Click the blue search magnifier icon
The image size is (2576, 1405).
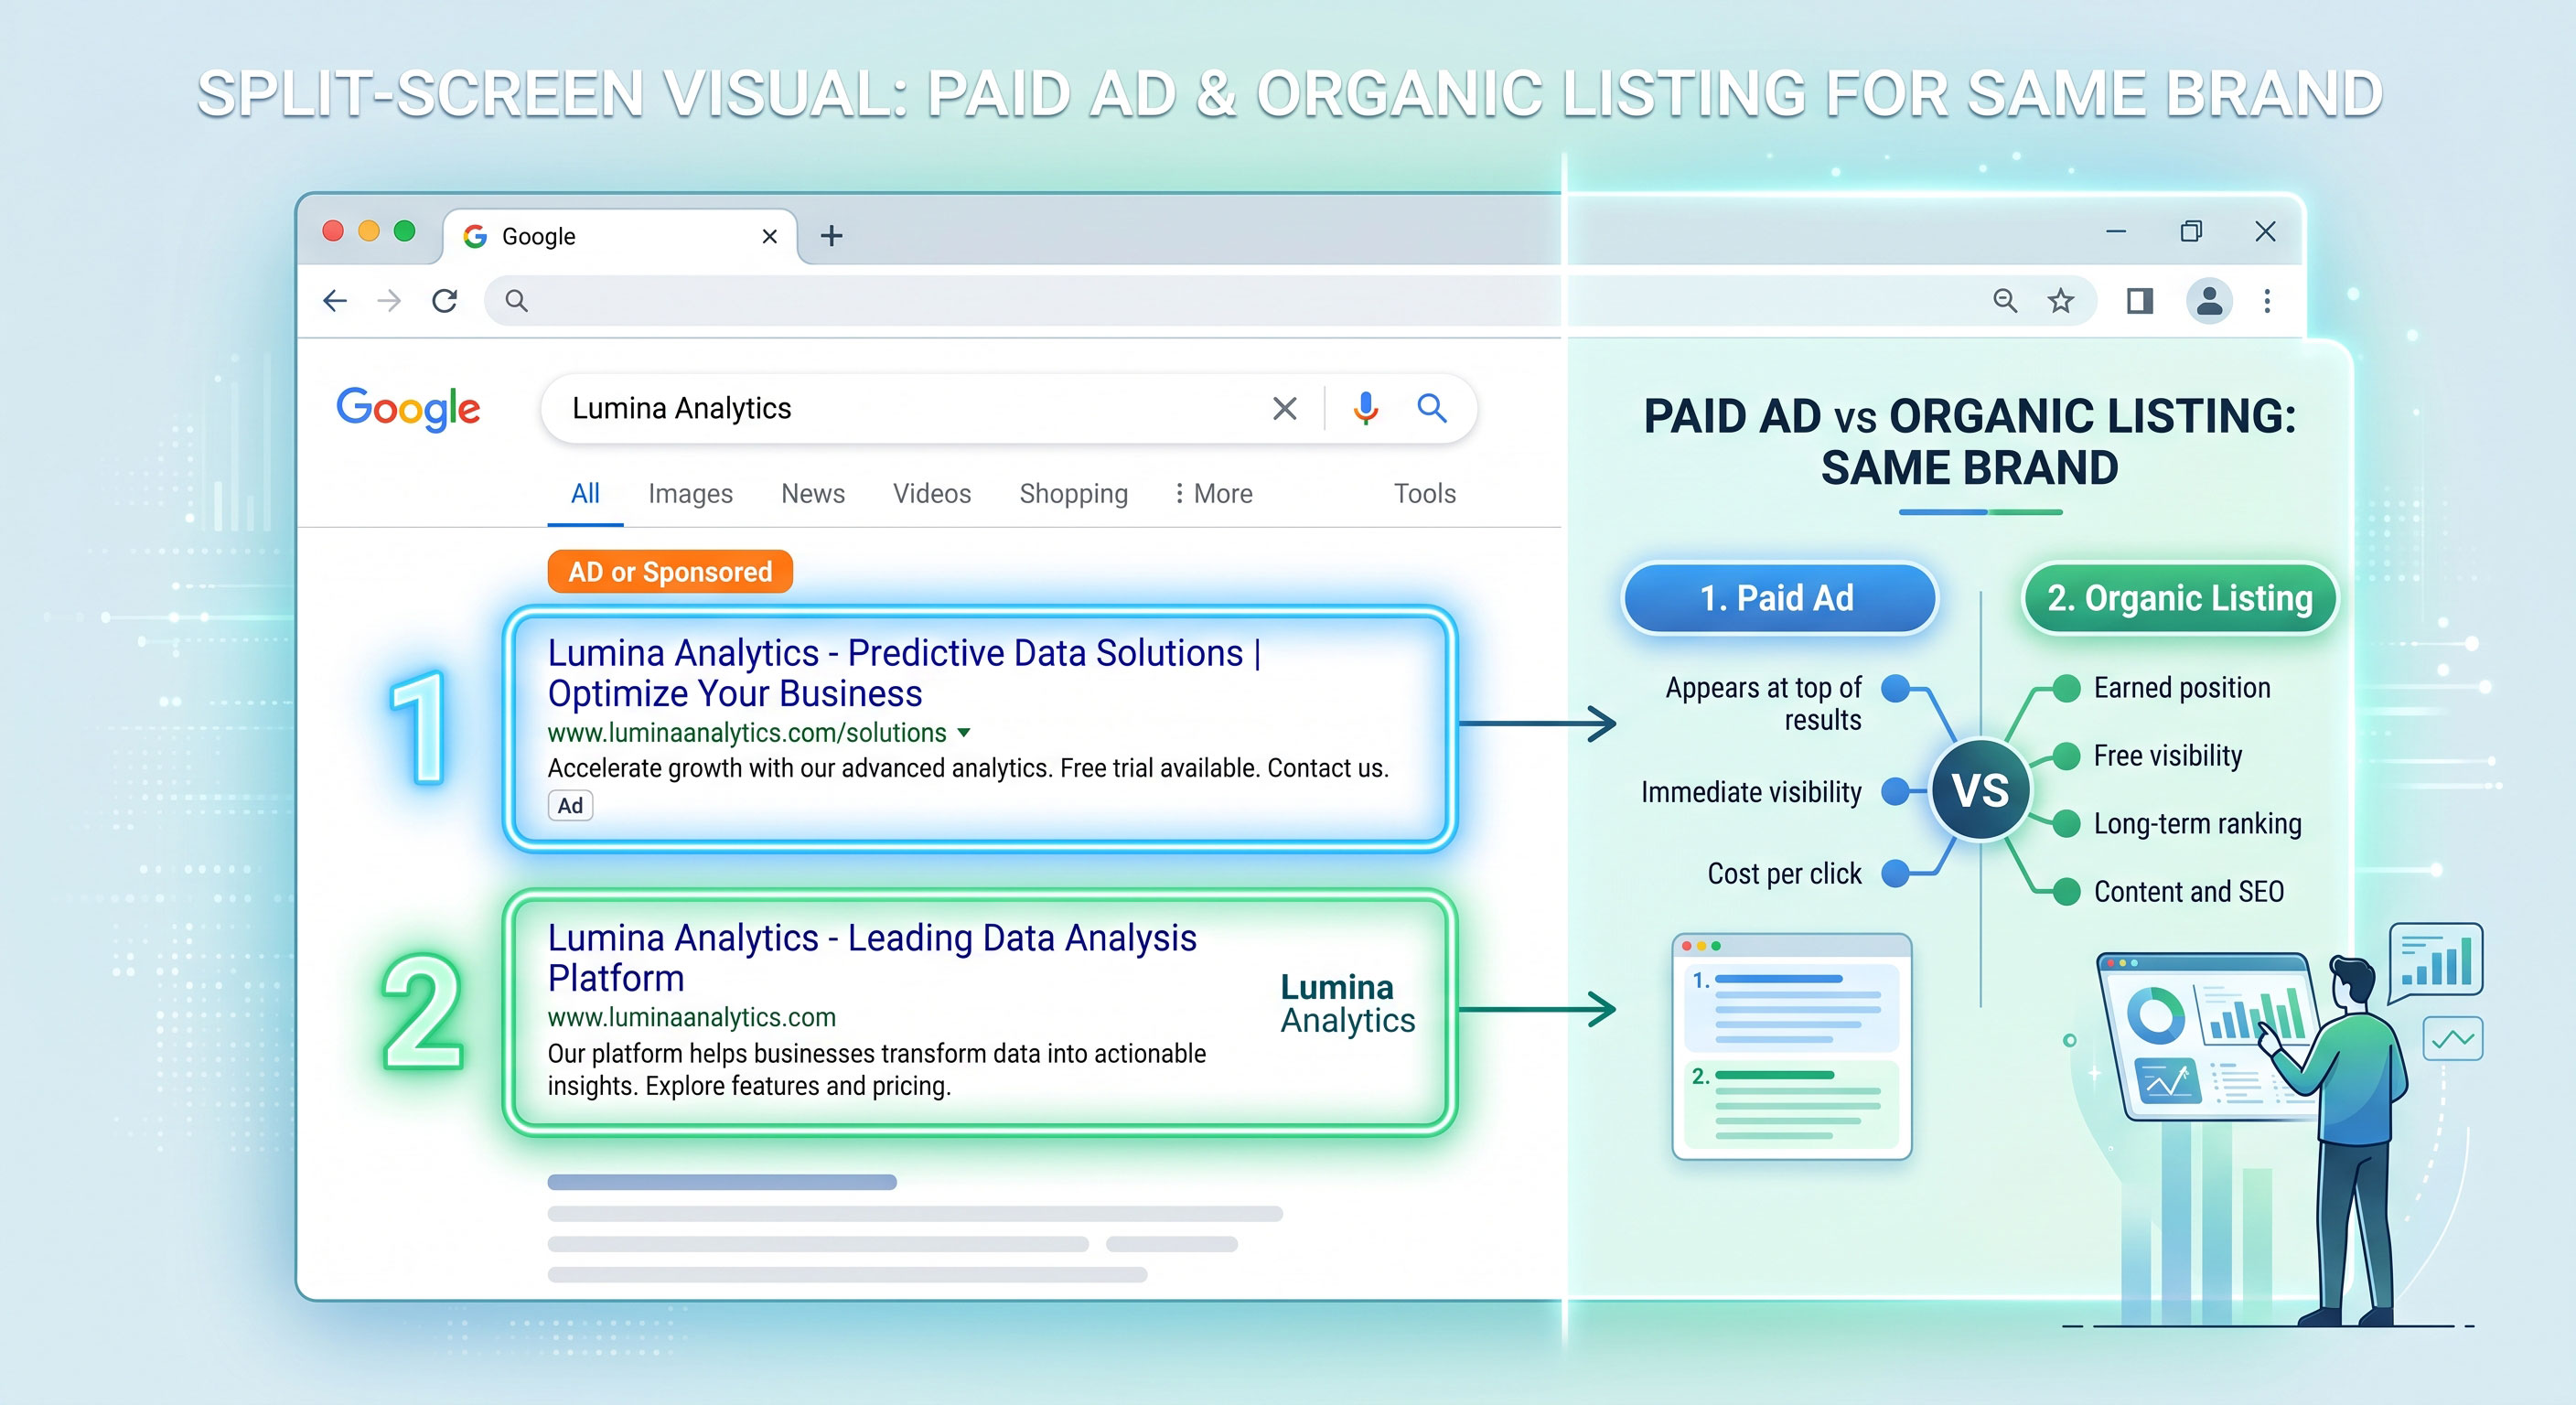click(1432, 408)
